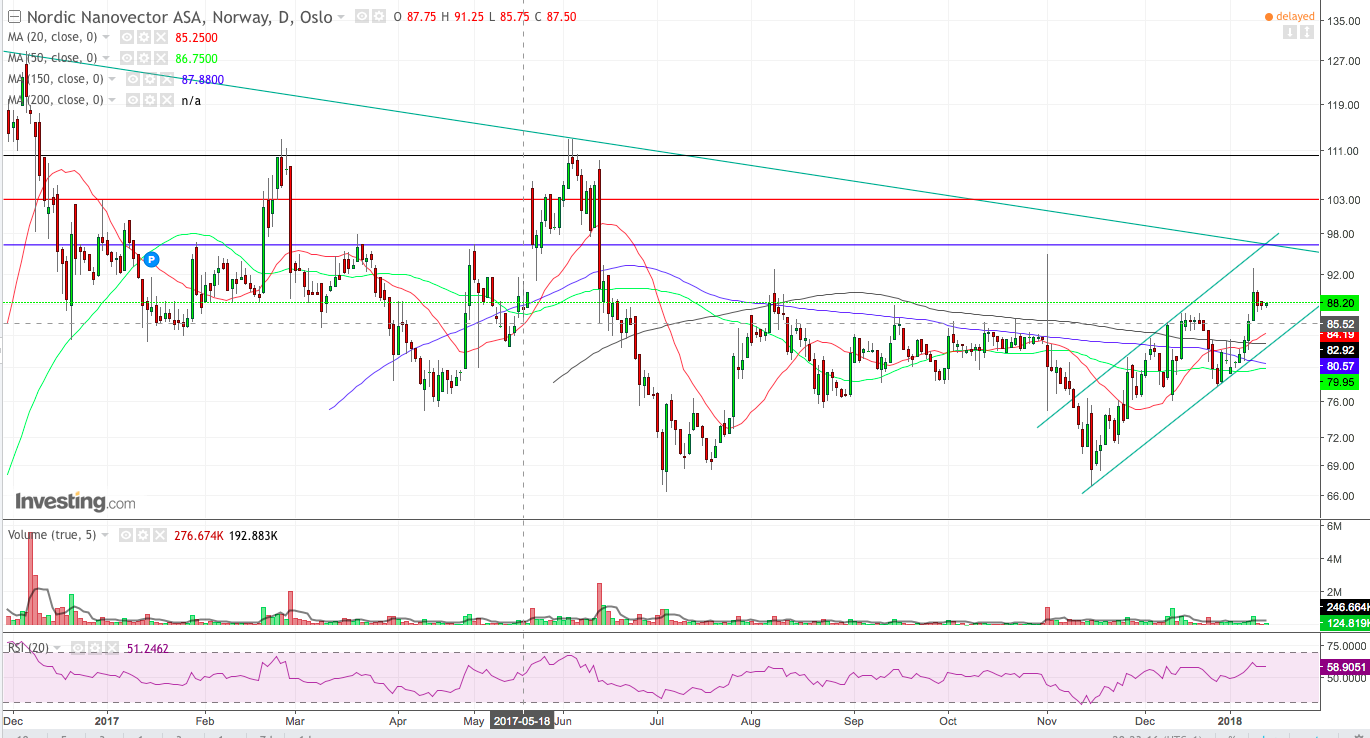Click RSI axis value label 58.9051
The image size is (1370, 738).
[1345, 665]
